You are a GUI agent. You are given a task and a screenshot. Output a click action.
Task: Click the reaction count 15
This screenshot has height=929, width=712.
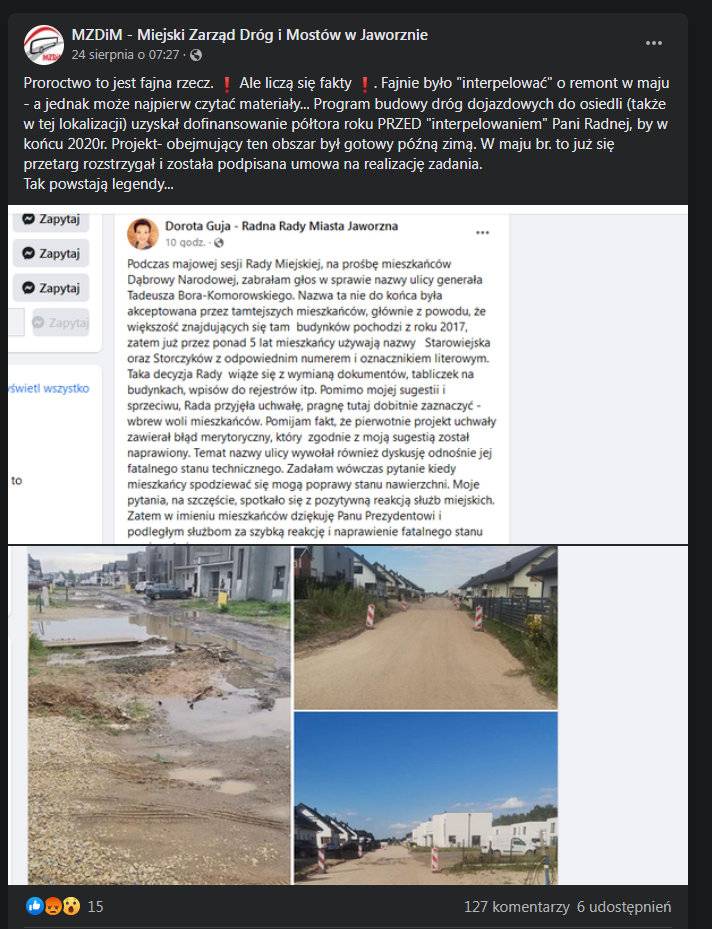(x=95, y=906)
